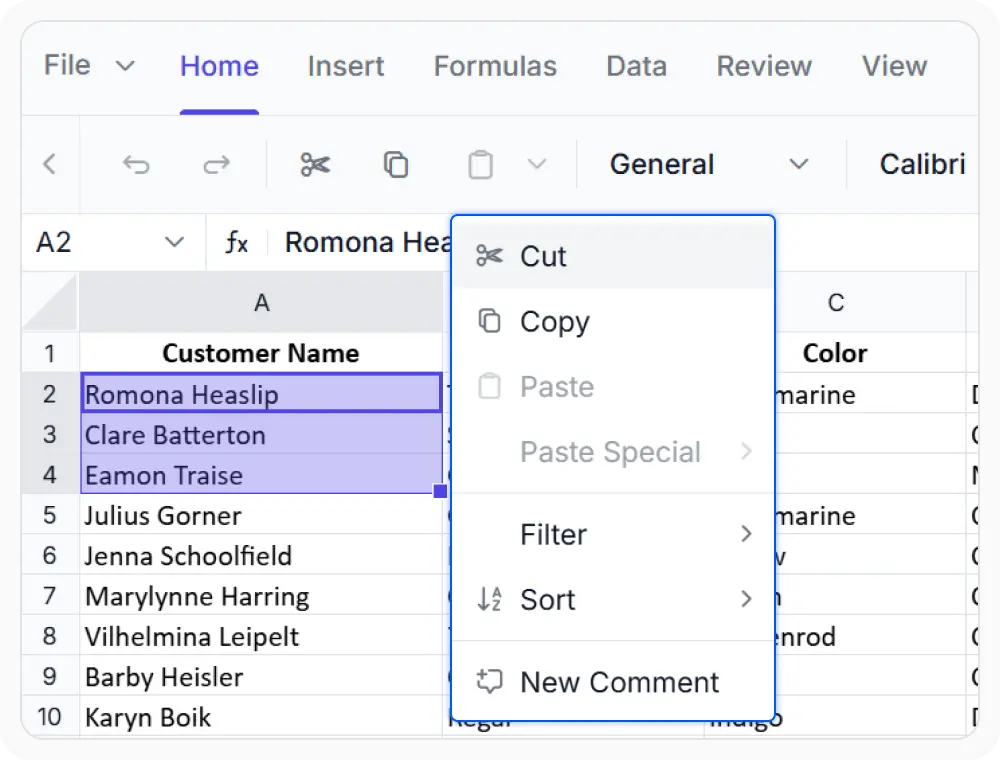Select cell Julius Gorner
Screen dimensions: 1000x760
coord(261,515)
